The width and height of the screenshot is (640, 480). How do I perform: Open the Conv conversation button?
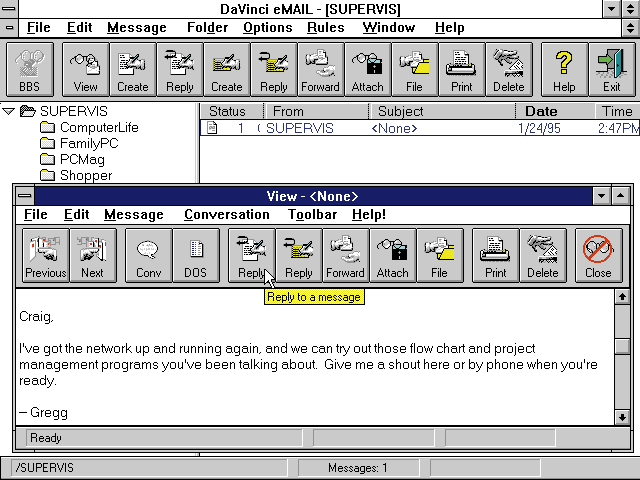149,256
